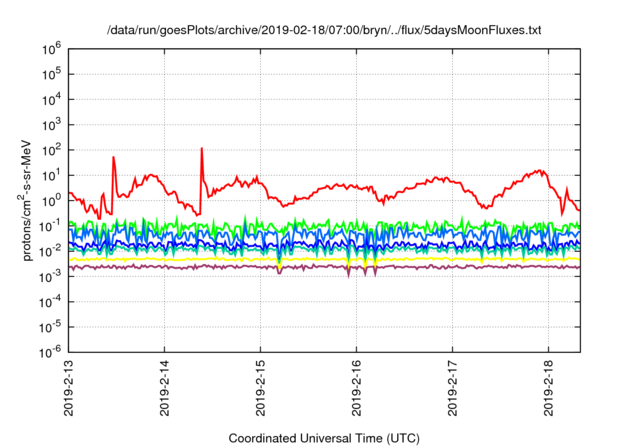Click the 2019-2-14 date label

point(164,388)
